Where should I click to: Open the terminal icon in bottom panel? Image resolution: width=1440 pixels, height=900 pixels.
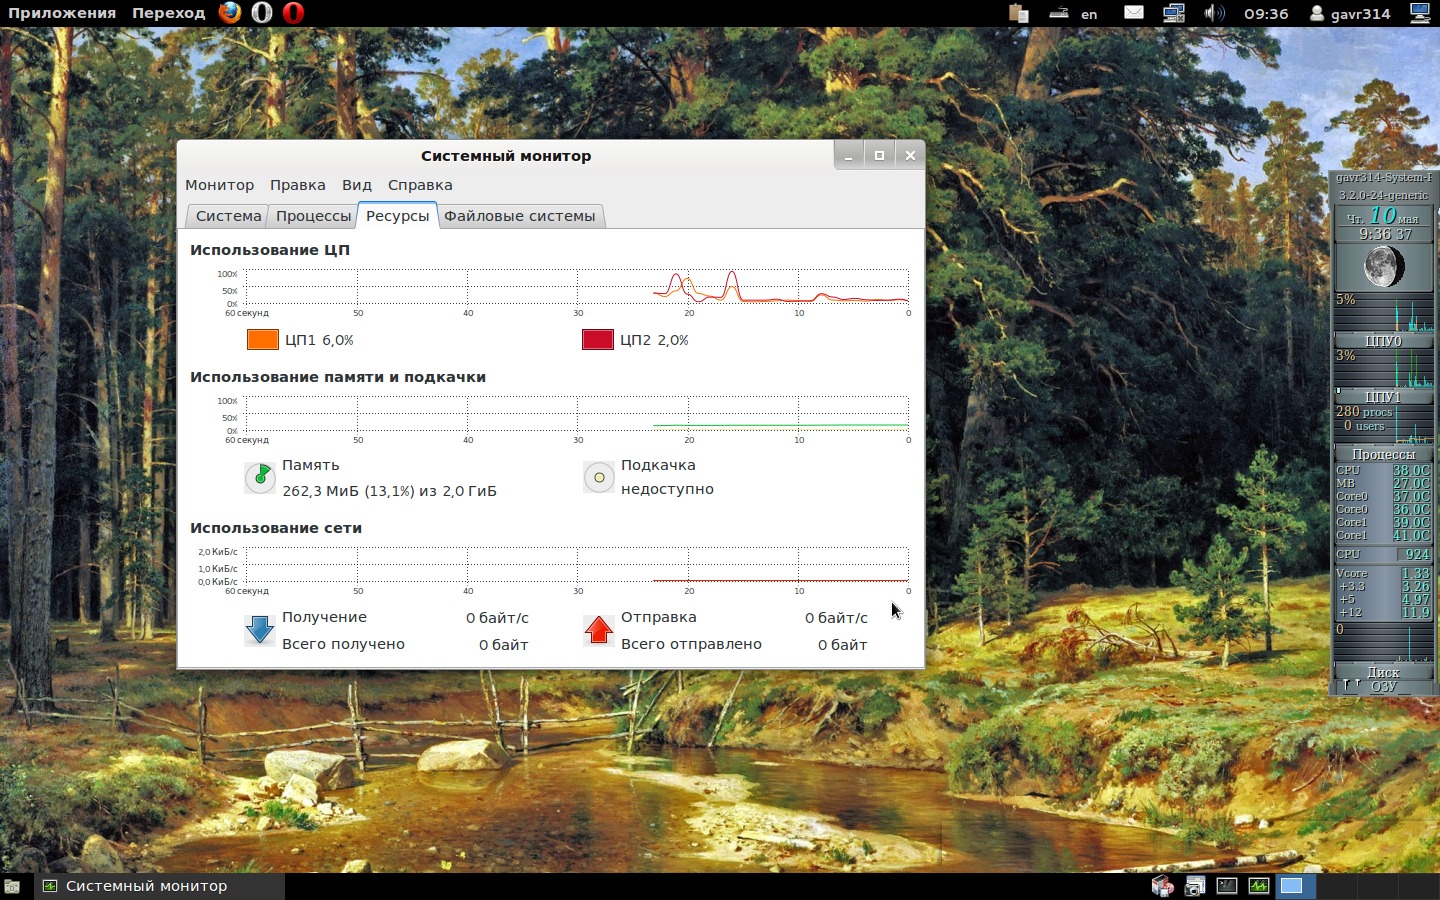(1227, 886)
